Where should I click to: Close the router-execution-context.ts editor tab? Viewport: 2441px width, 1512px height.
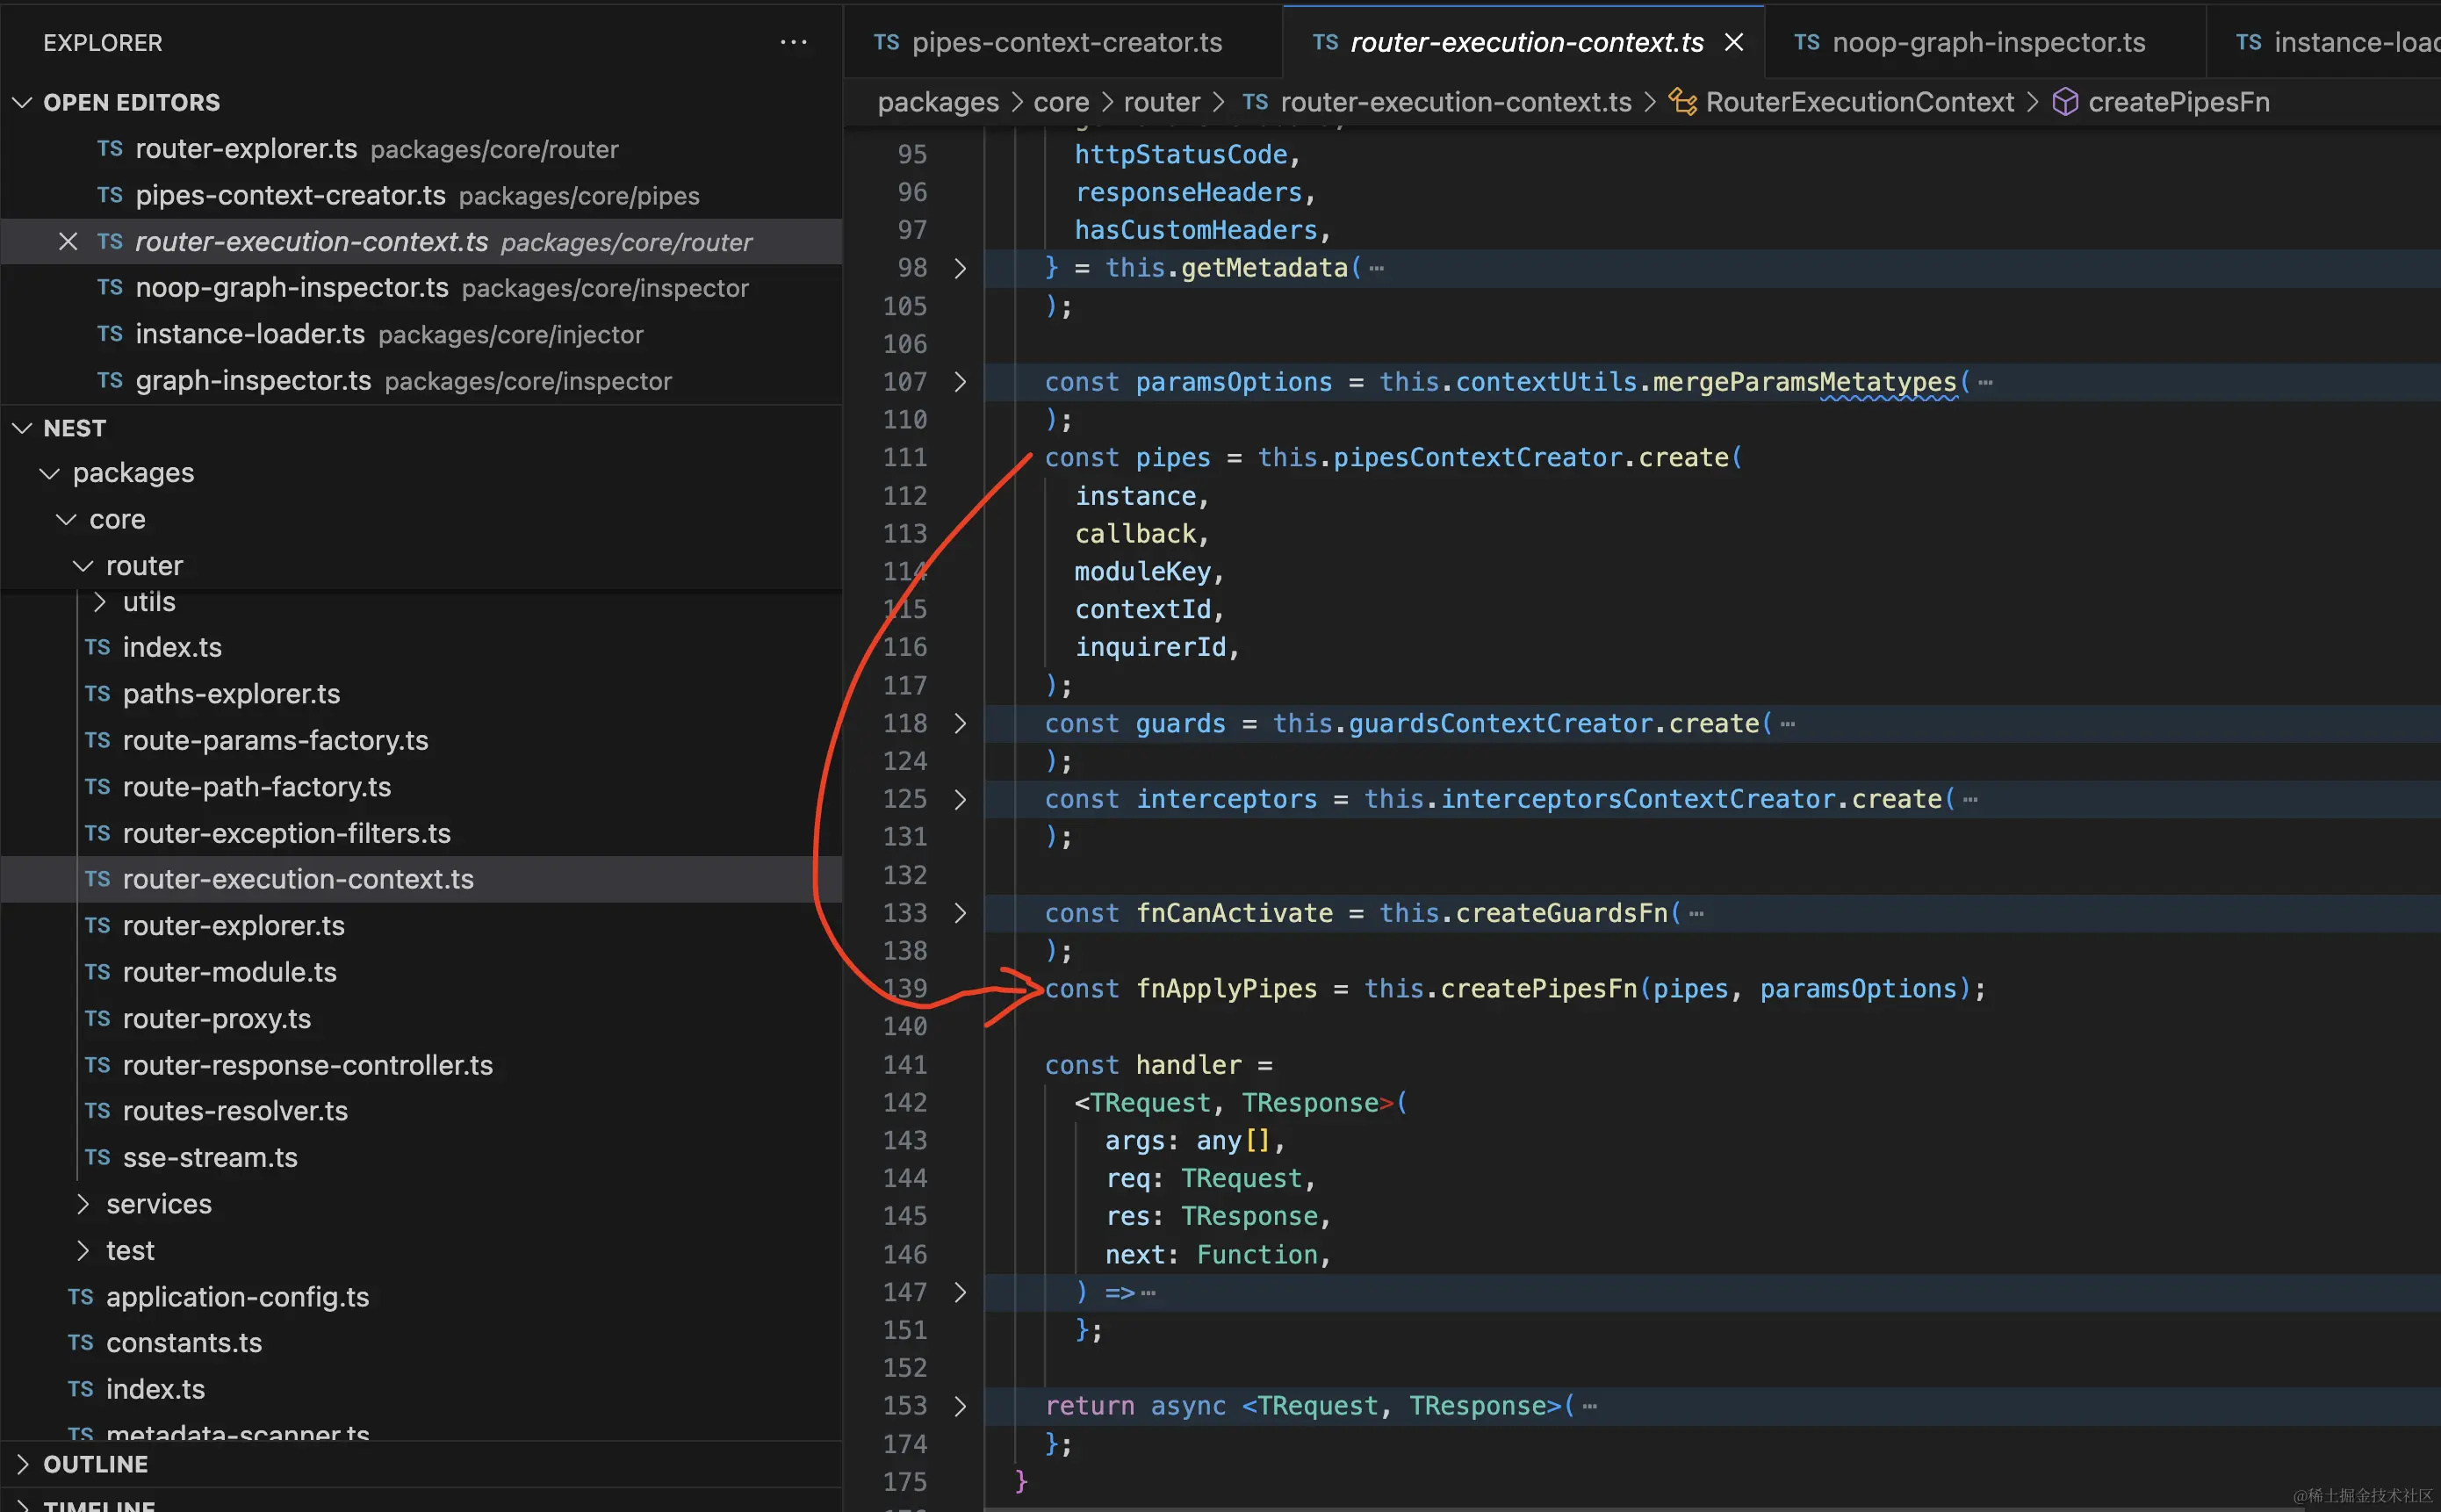click(x=1734, y=42)
